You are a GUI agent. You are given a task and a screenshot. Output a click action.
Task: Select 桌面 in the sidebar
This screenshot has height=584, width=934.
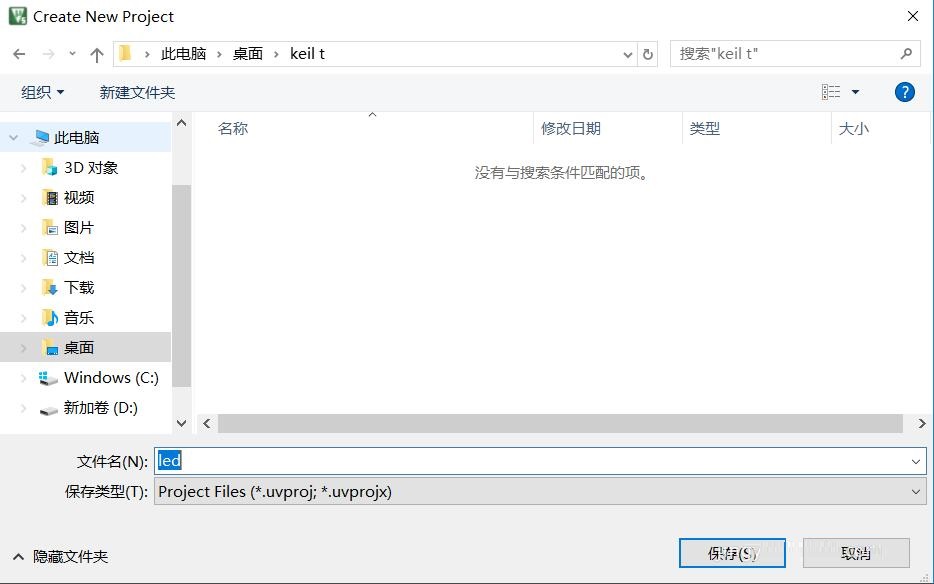[x=79, y=347]
